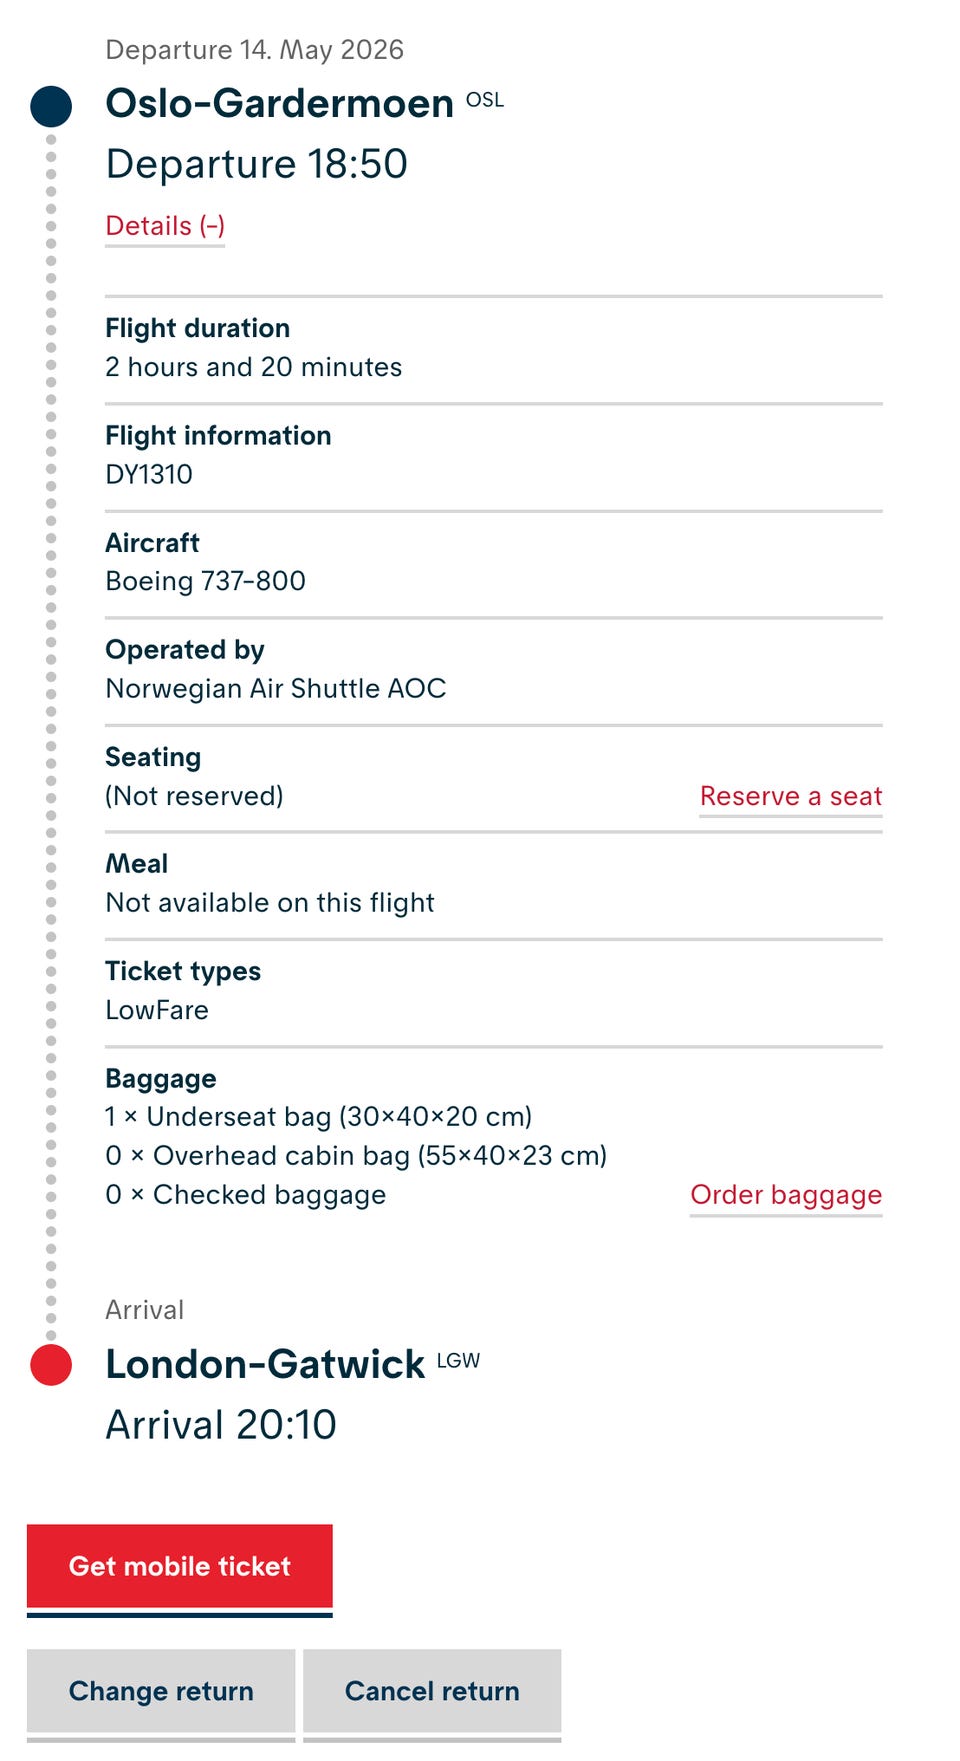Click the Departure 18:50 time text
960x1761 pixels.
coord(257,164)
